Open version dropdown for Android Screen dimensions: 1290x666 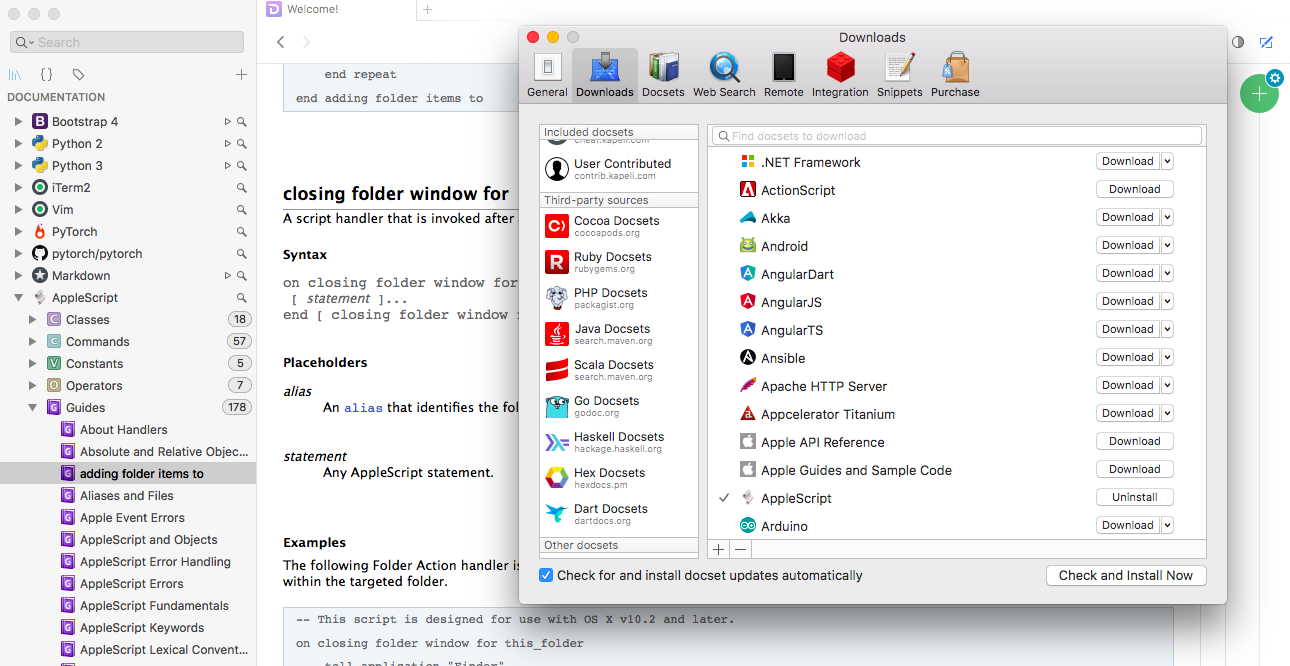(x=1167, y=245)
